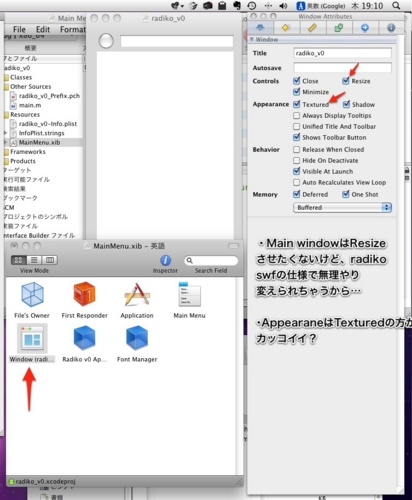Expand the MainMenu.xib disclosure triangle

[5, 142]
